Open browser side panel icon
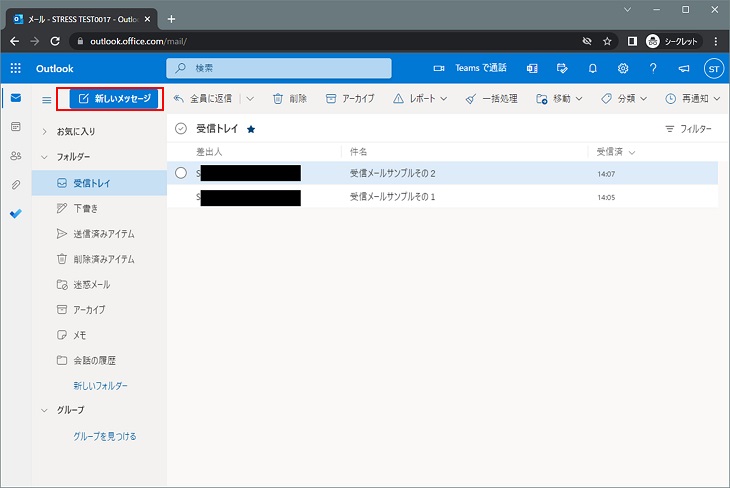This screenshot has width=730, height=488. [632, 41]
